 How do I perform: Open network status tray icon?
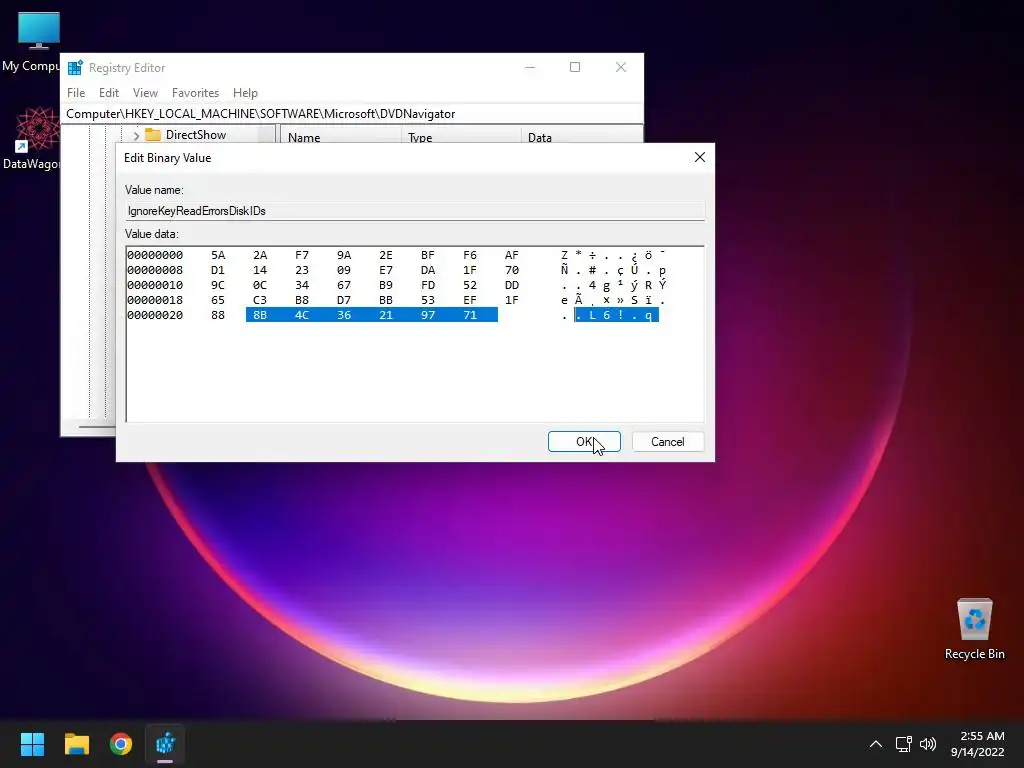pos(903,744)
